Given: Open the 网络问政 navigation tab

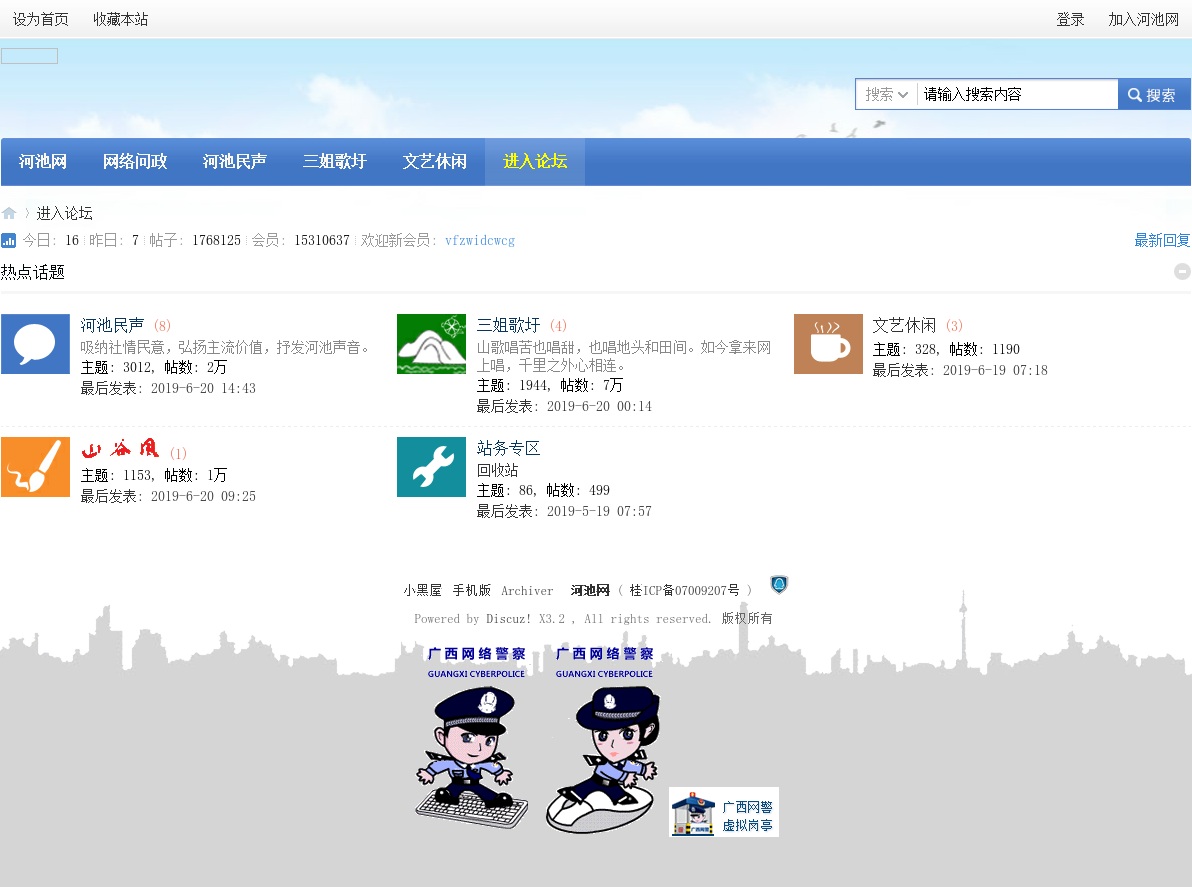Looking at the screenshot, I should click(x=135, y=161).
